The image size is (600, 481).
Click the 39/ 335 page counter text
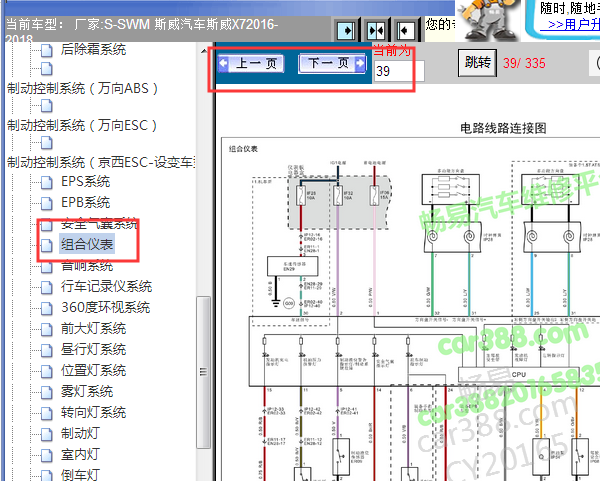[x=524, y=63]
